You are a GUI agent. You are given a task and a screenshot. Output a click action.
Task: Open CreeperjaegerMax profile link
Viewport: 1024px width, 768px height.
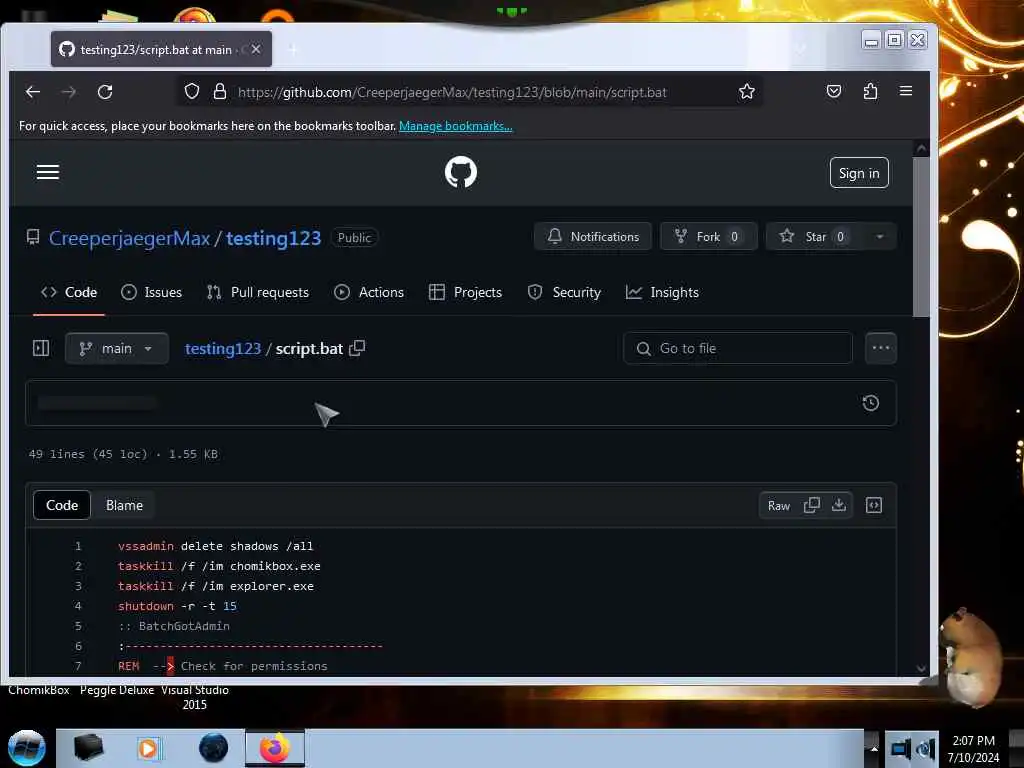pyautogui.click(x=129, y=238)
